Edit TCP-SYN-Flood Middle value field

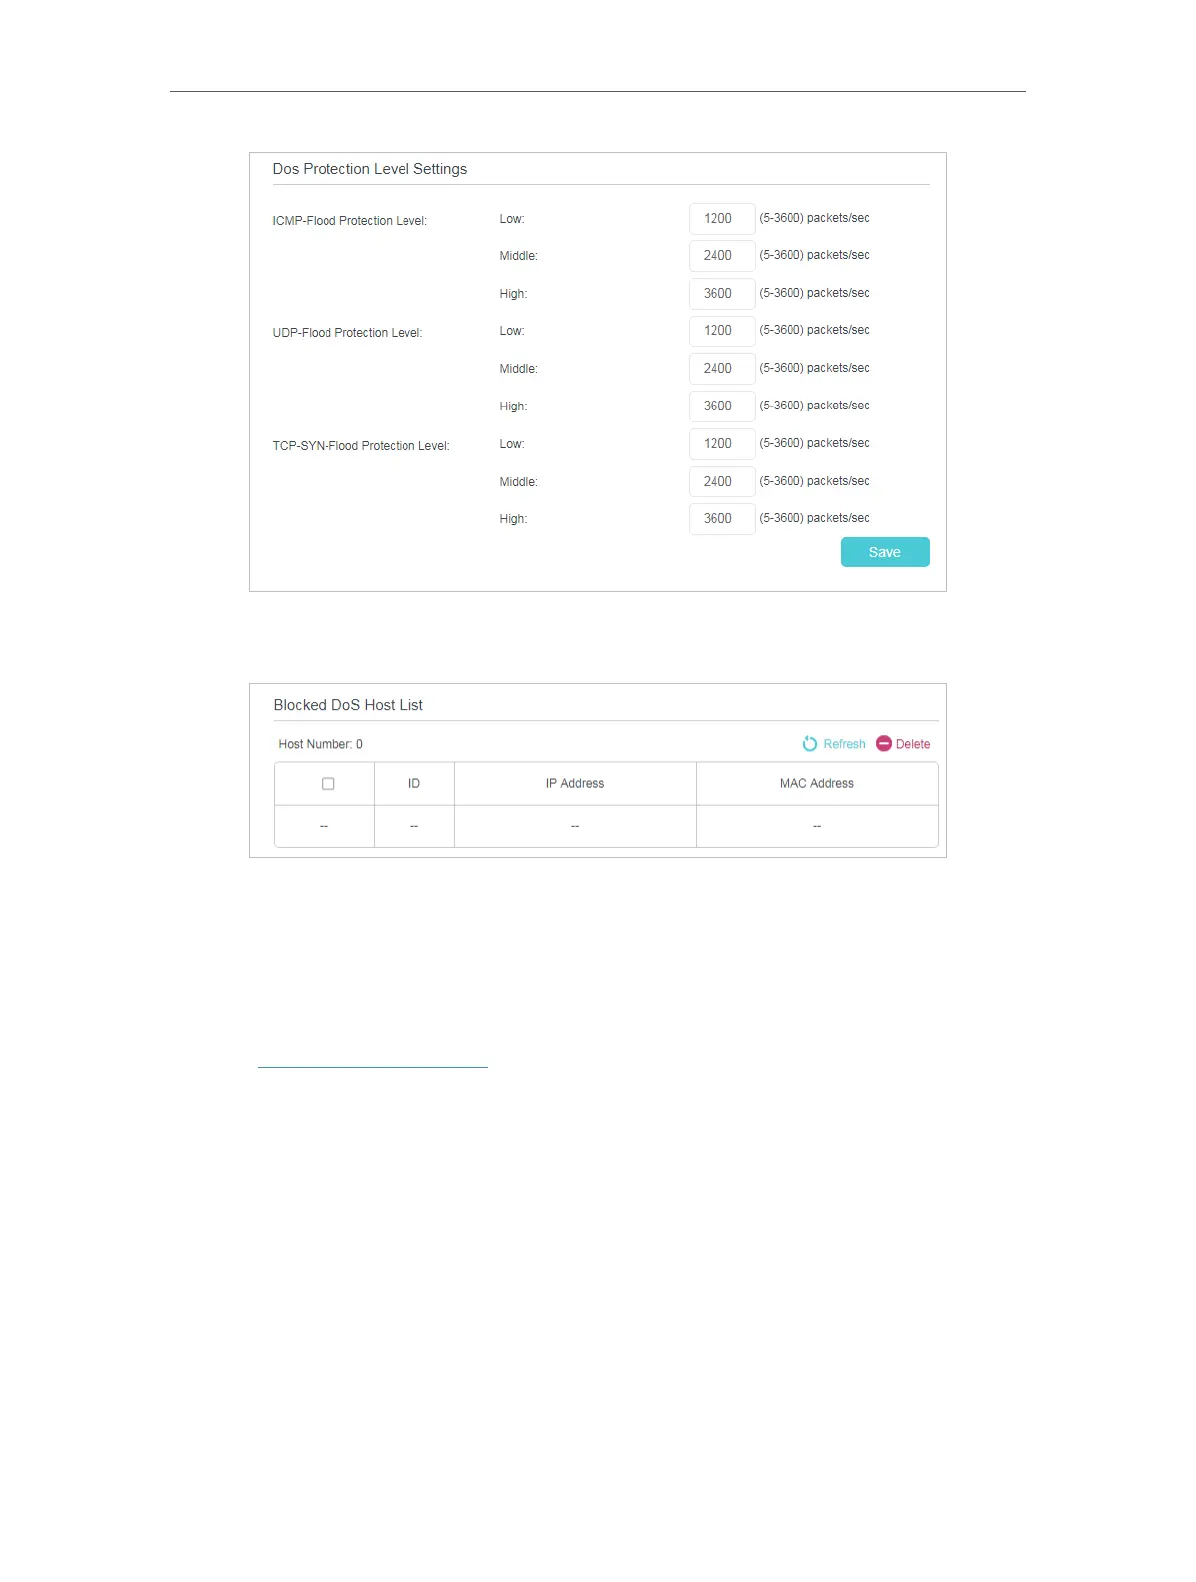click(722, 482)
